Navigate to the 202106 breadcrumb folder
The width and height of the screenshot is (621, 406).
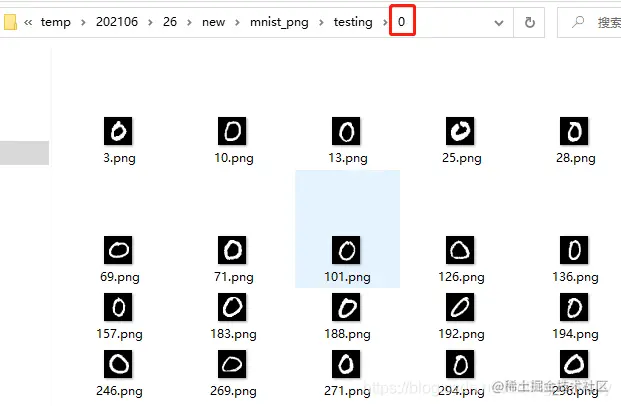pos(117,21)
